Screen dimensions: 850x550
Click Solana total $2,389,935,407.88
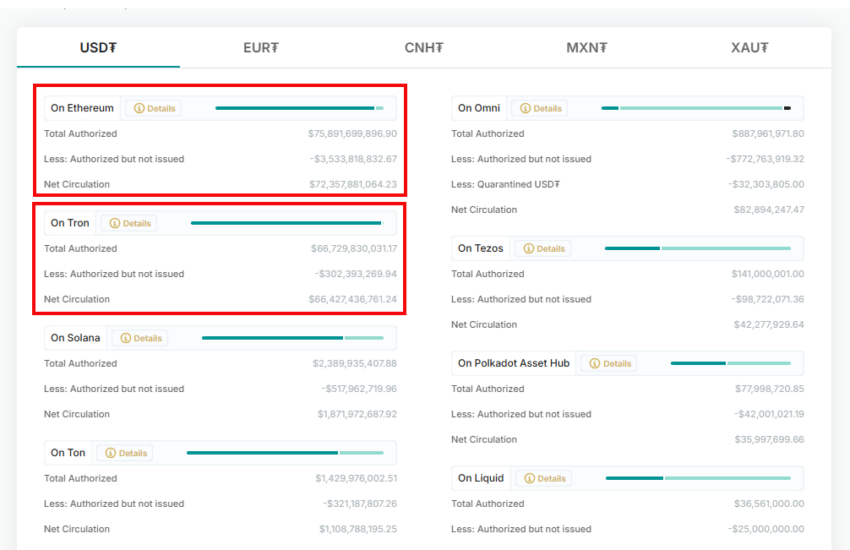[x=355, y=364]
